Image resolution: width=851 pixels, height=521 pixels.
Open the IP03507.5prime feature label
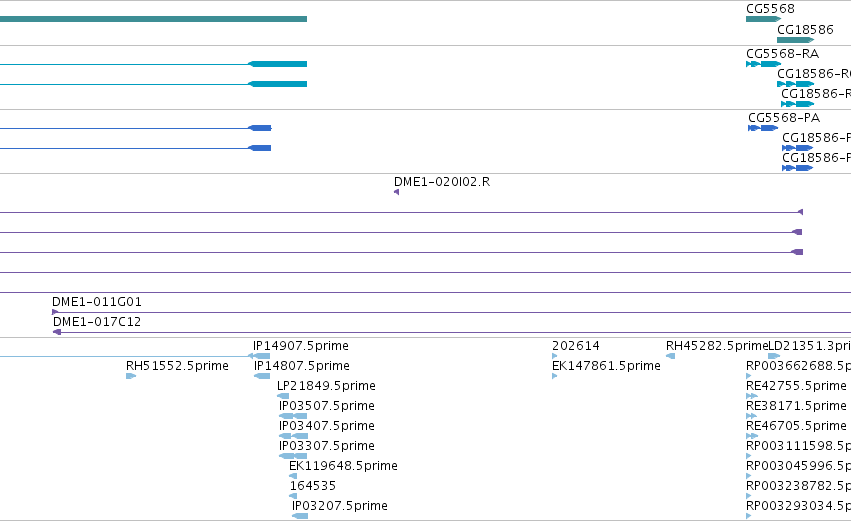pyautogui.click(x=327, y=406)
